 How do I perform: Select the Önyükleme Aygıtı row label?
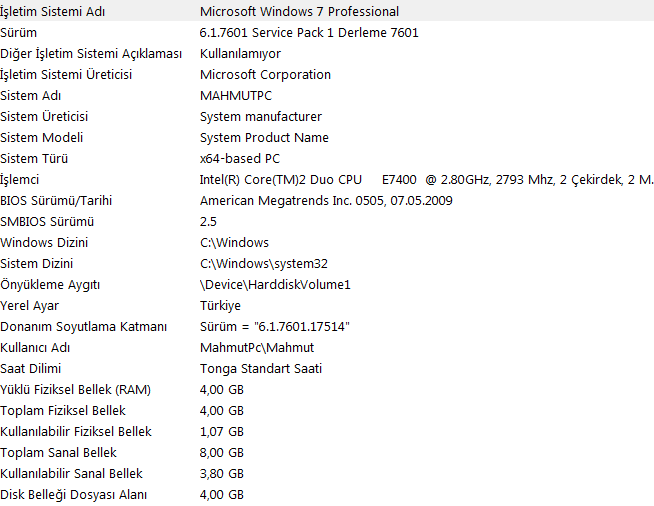coord(51,285)
